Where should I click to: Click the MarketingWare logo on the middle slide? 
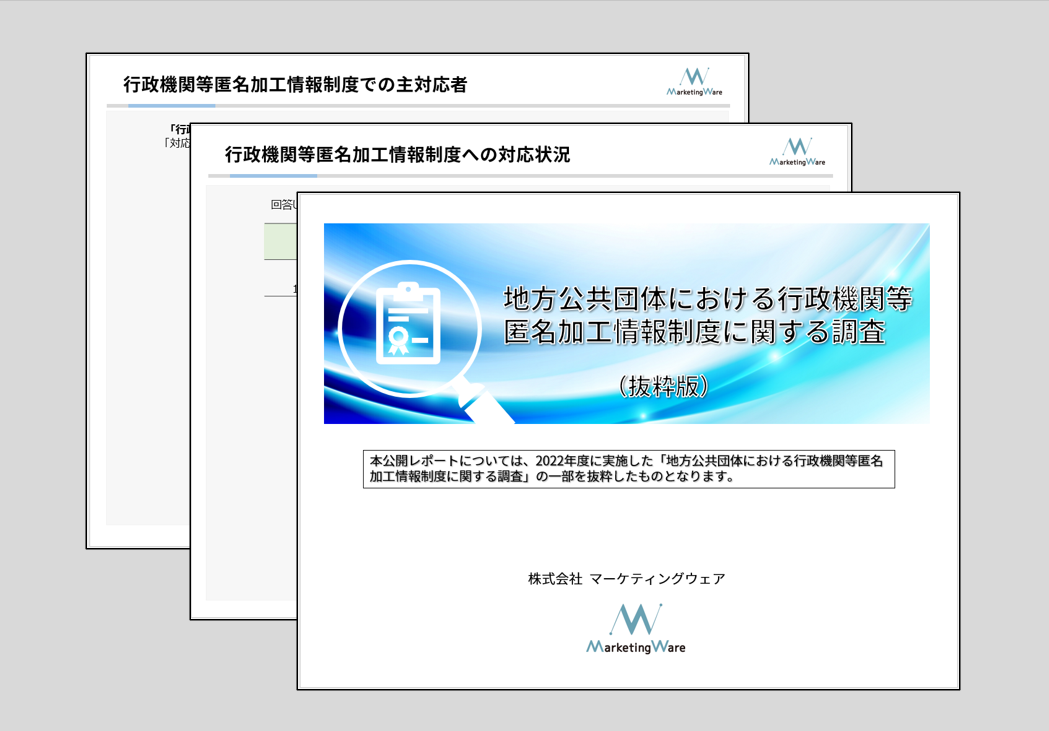pyautogui.click(x=797, y=152)
